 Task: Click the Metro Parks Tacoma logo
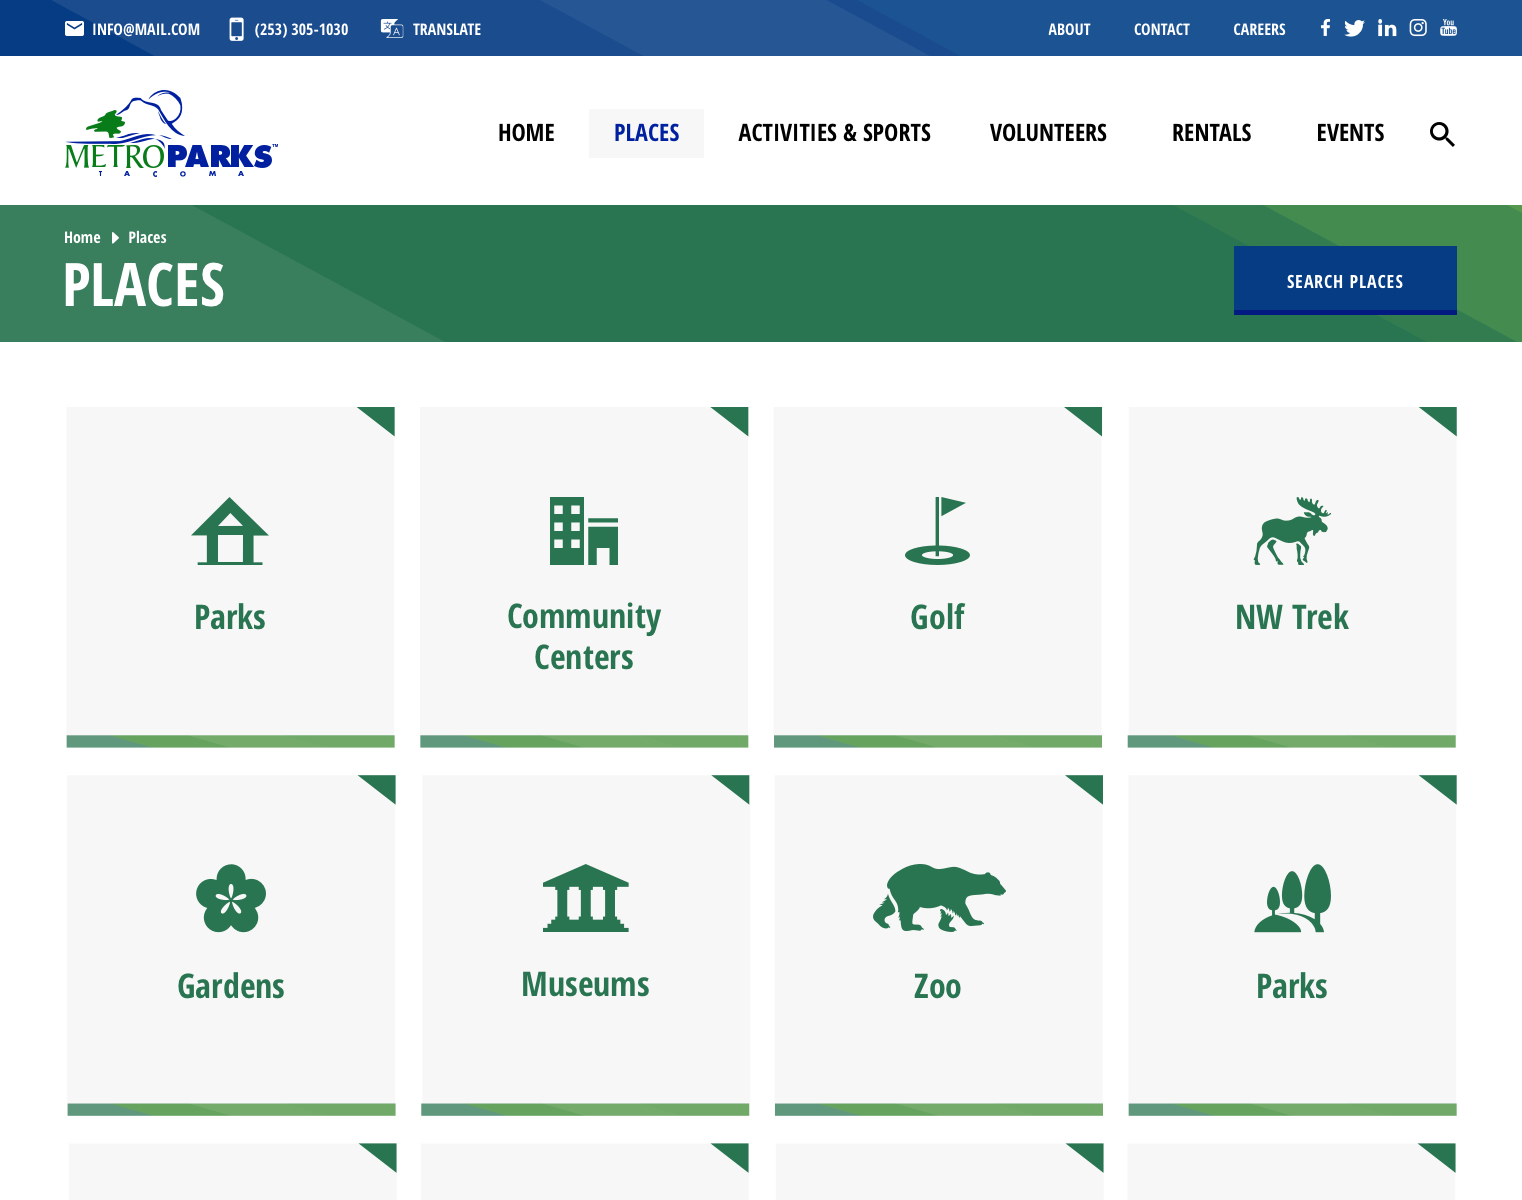coord(170,134)
